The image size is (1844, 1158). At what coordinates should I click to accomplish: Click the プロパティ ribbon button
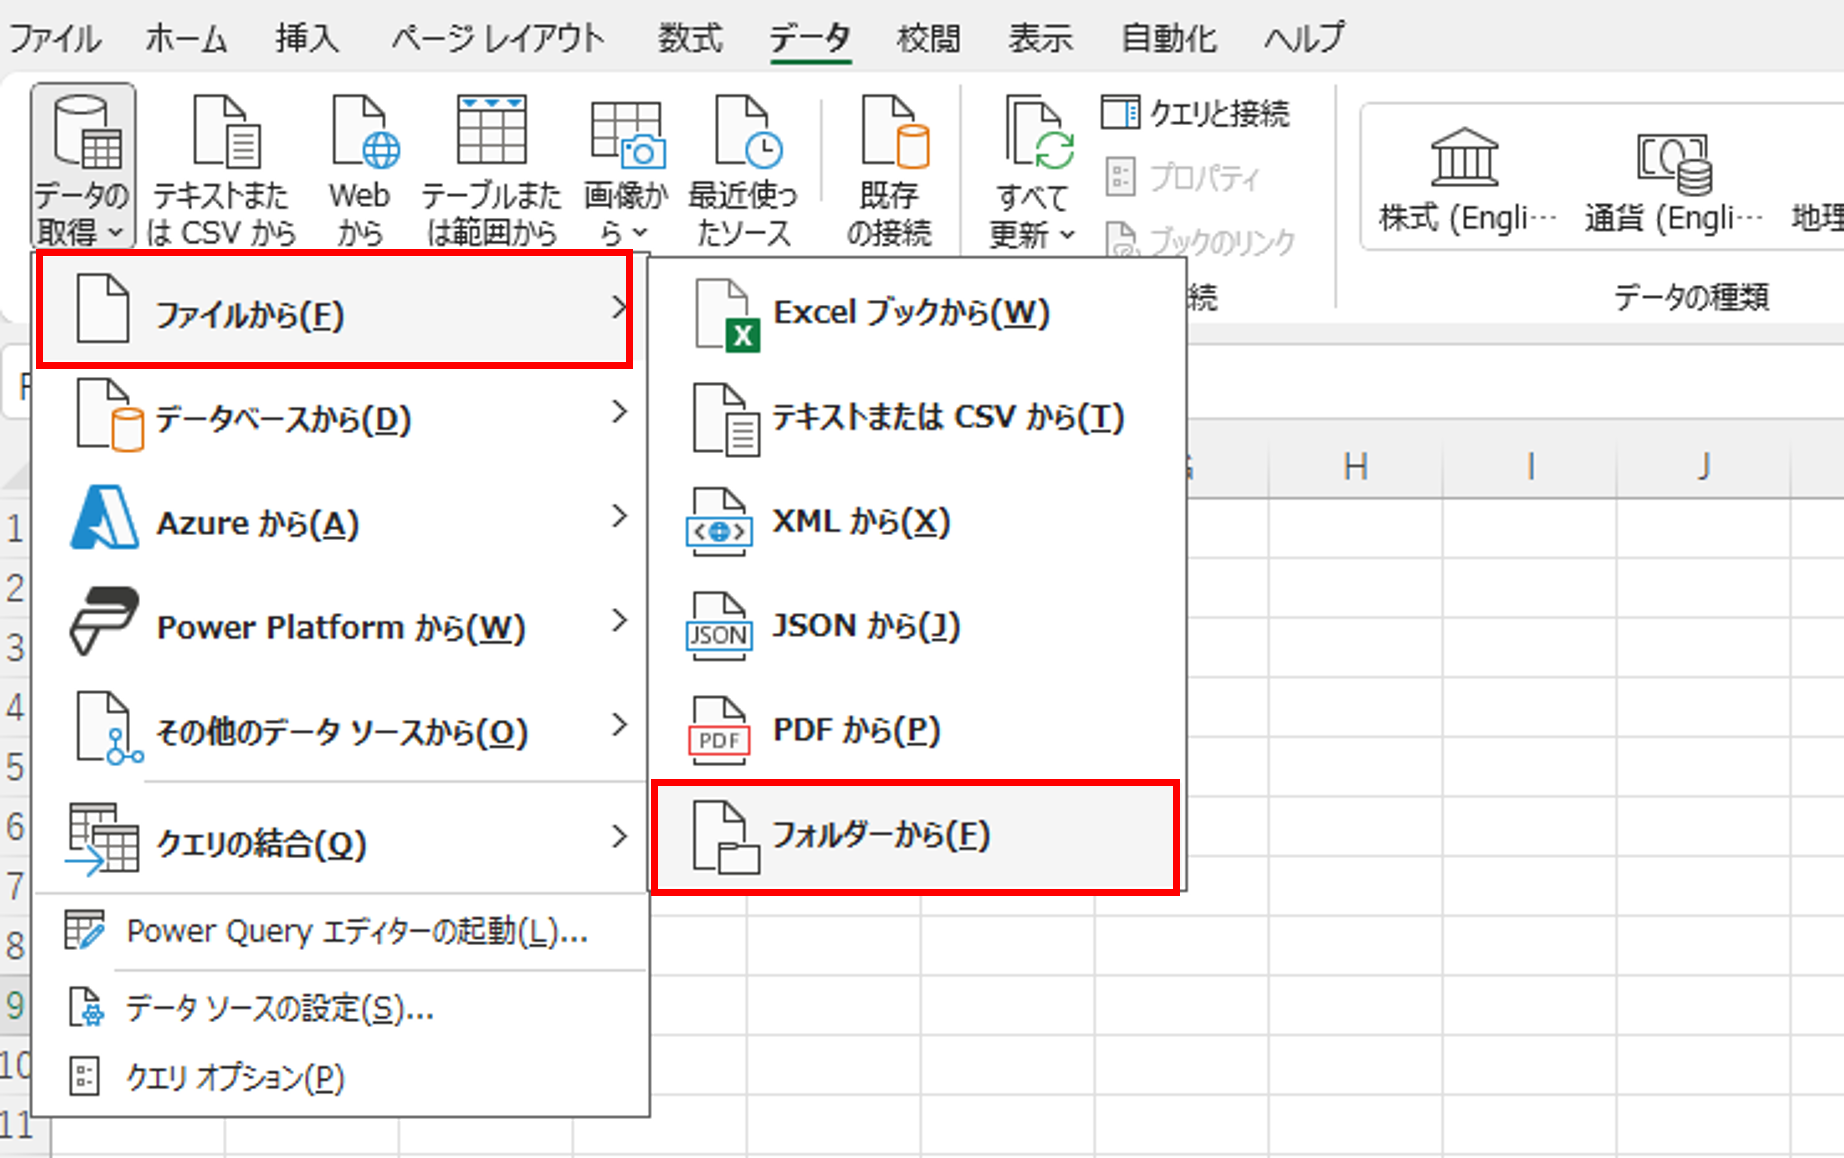(1184, 177)
